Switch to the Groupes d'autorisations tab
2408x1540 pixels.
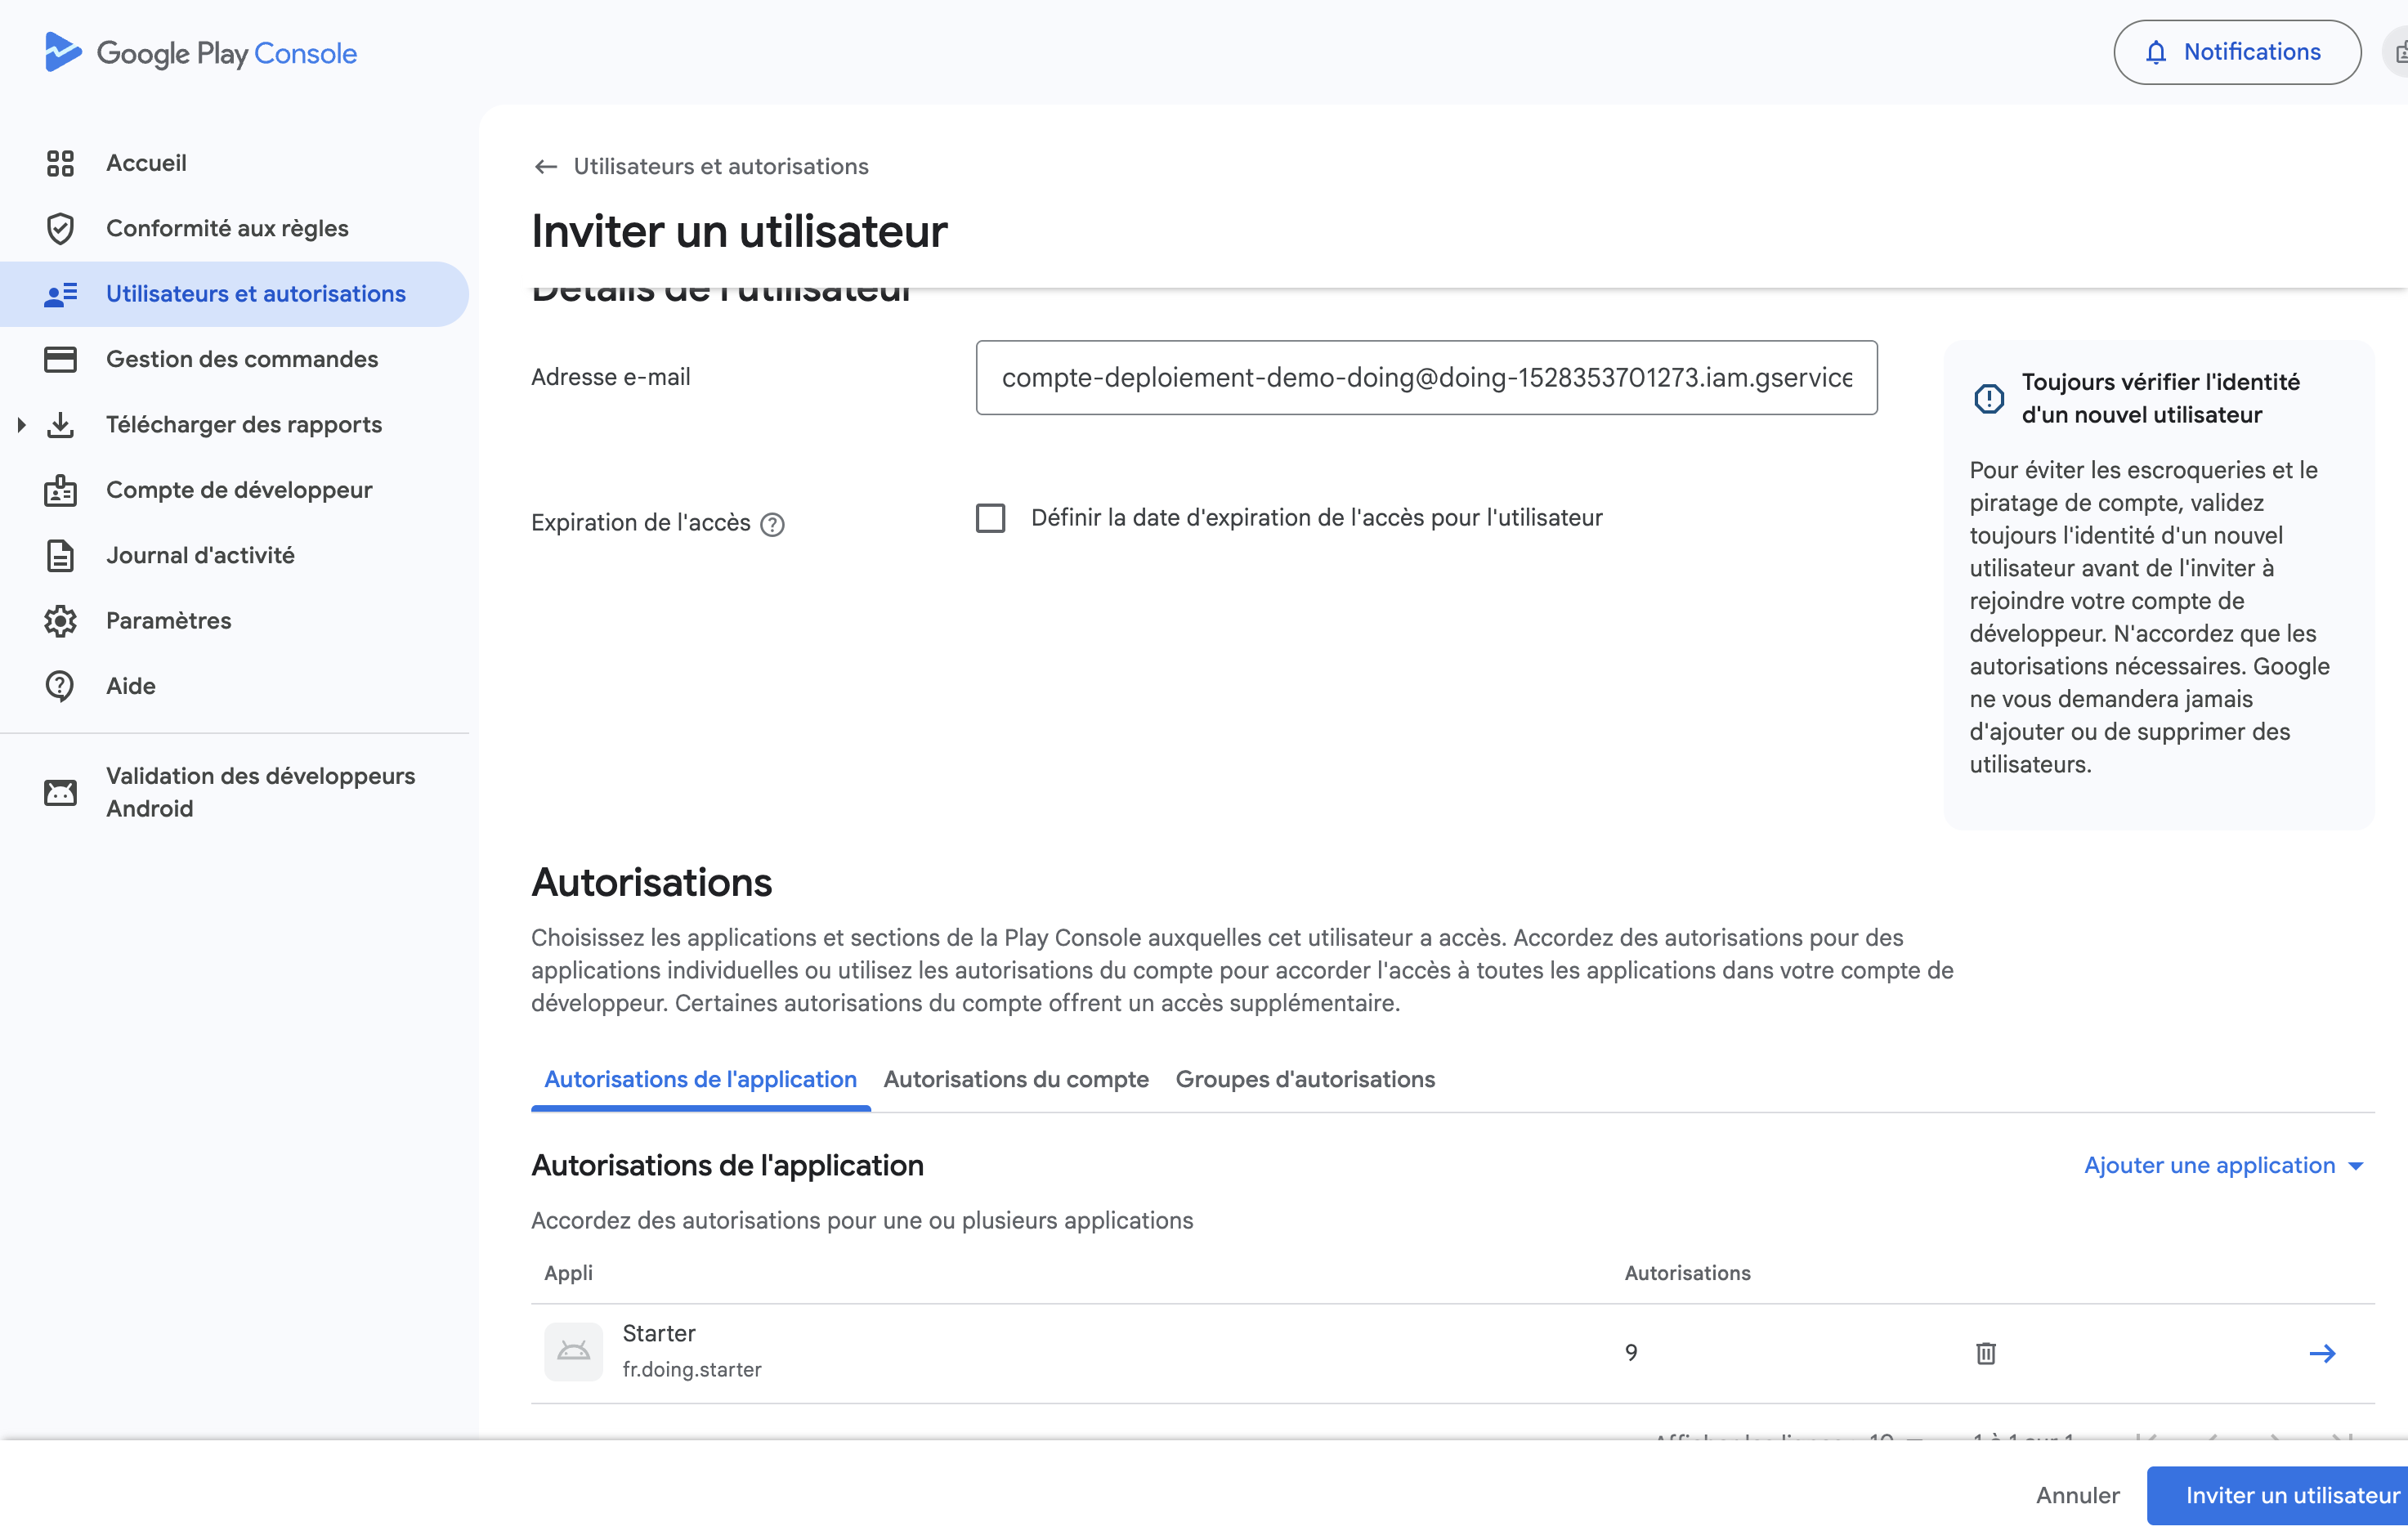[x=1305, y=1080]
